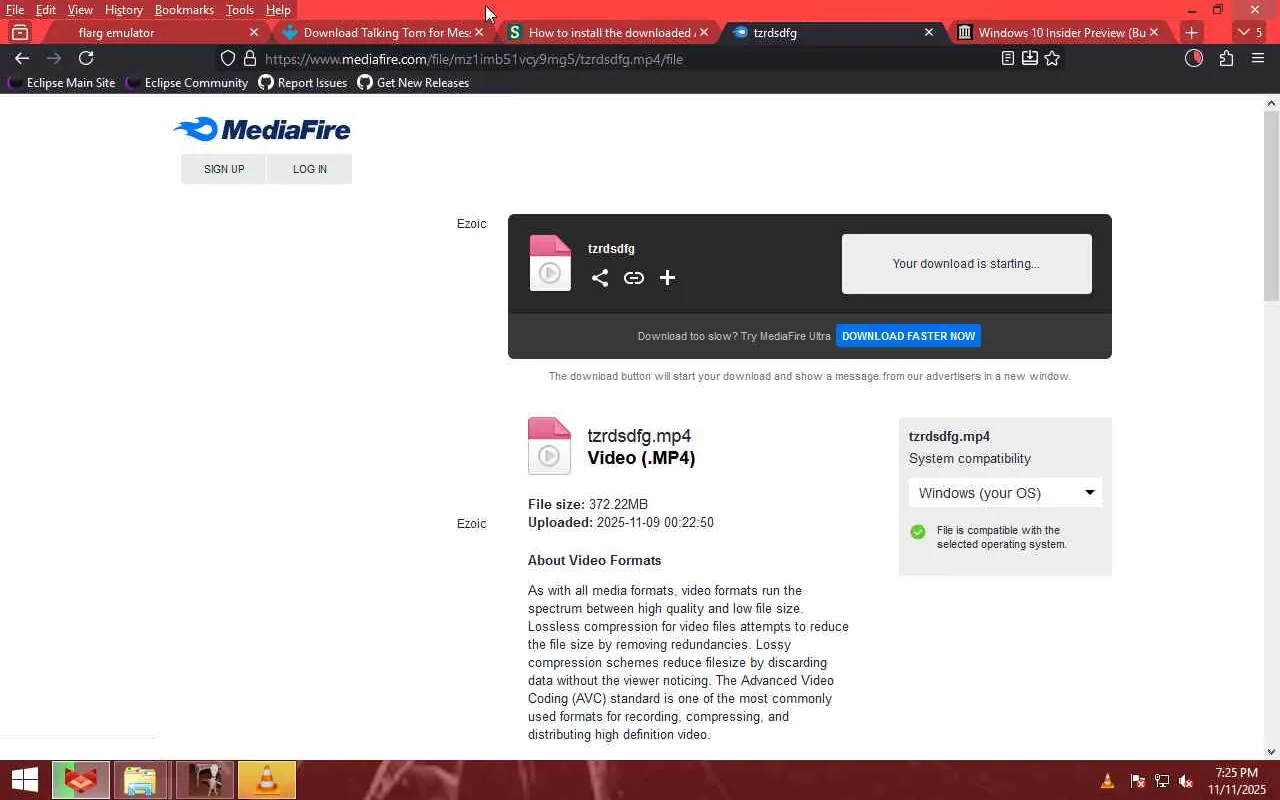The height and width of the screenshot is (800, 1280).
Task: Open the extensions puzzle piece icon
Action: pos(1226,59)
